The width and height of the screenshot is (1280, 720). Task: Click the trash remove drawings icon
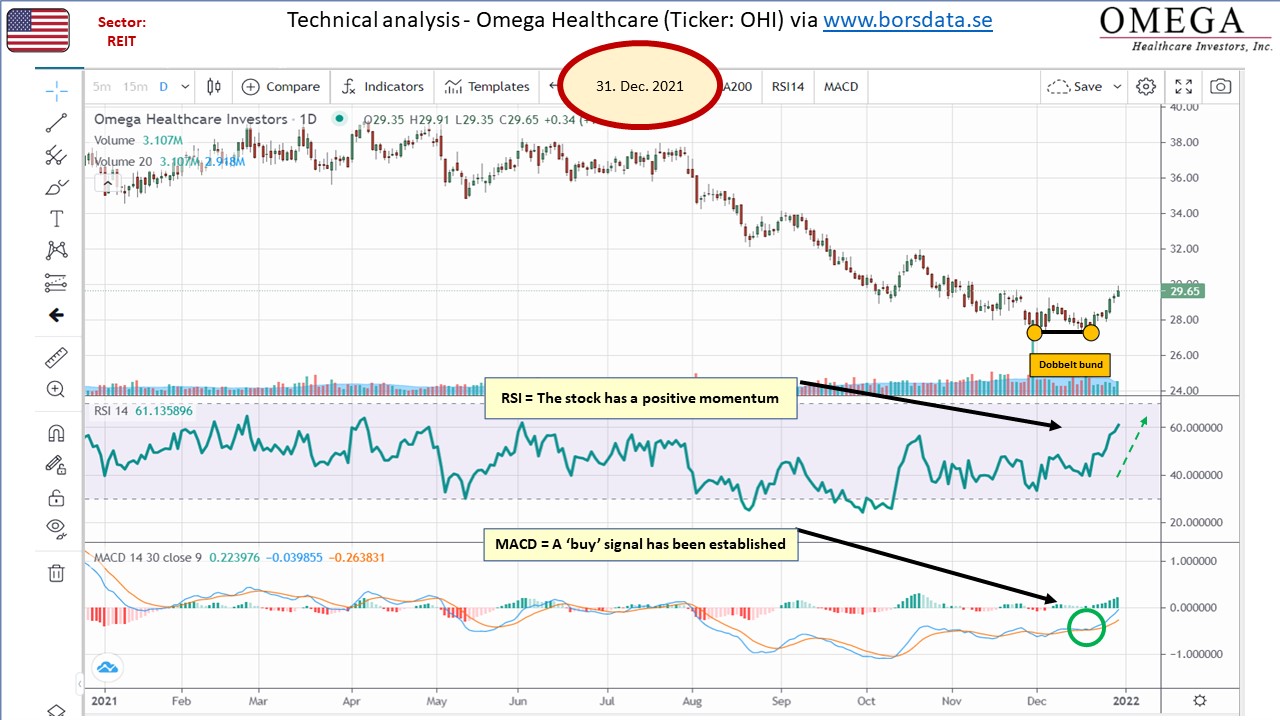tap(57, 573)
